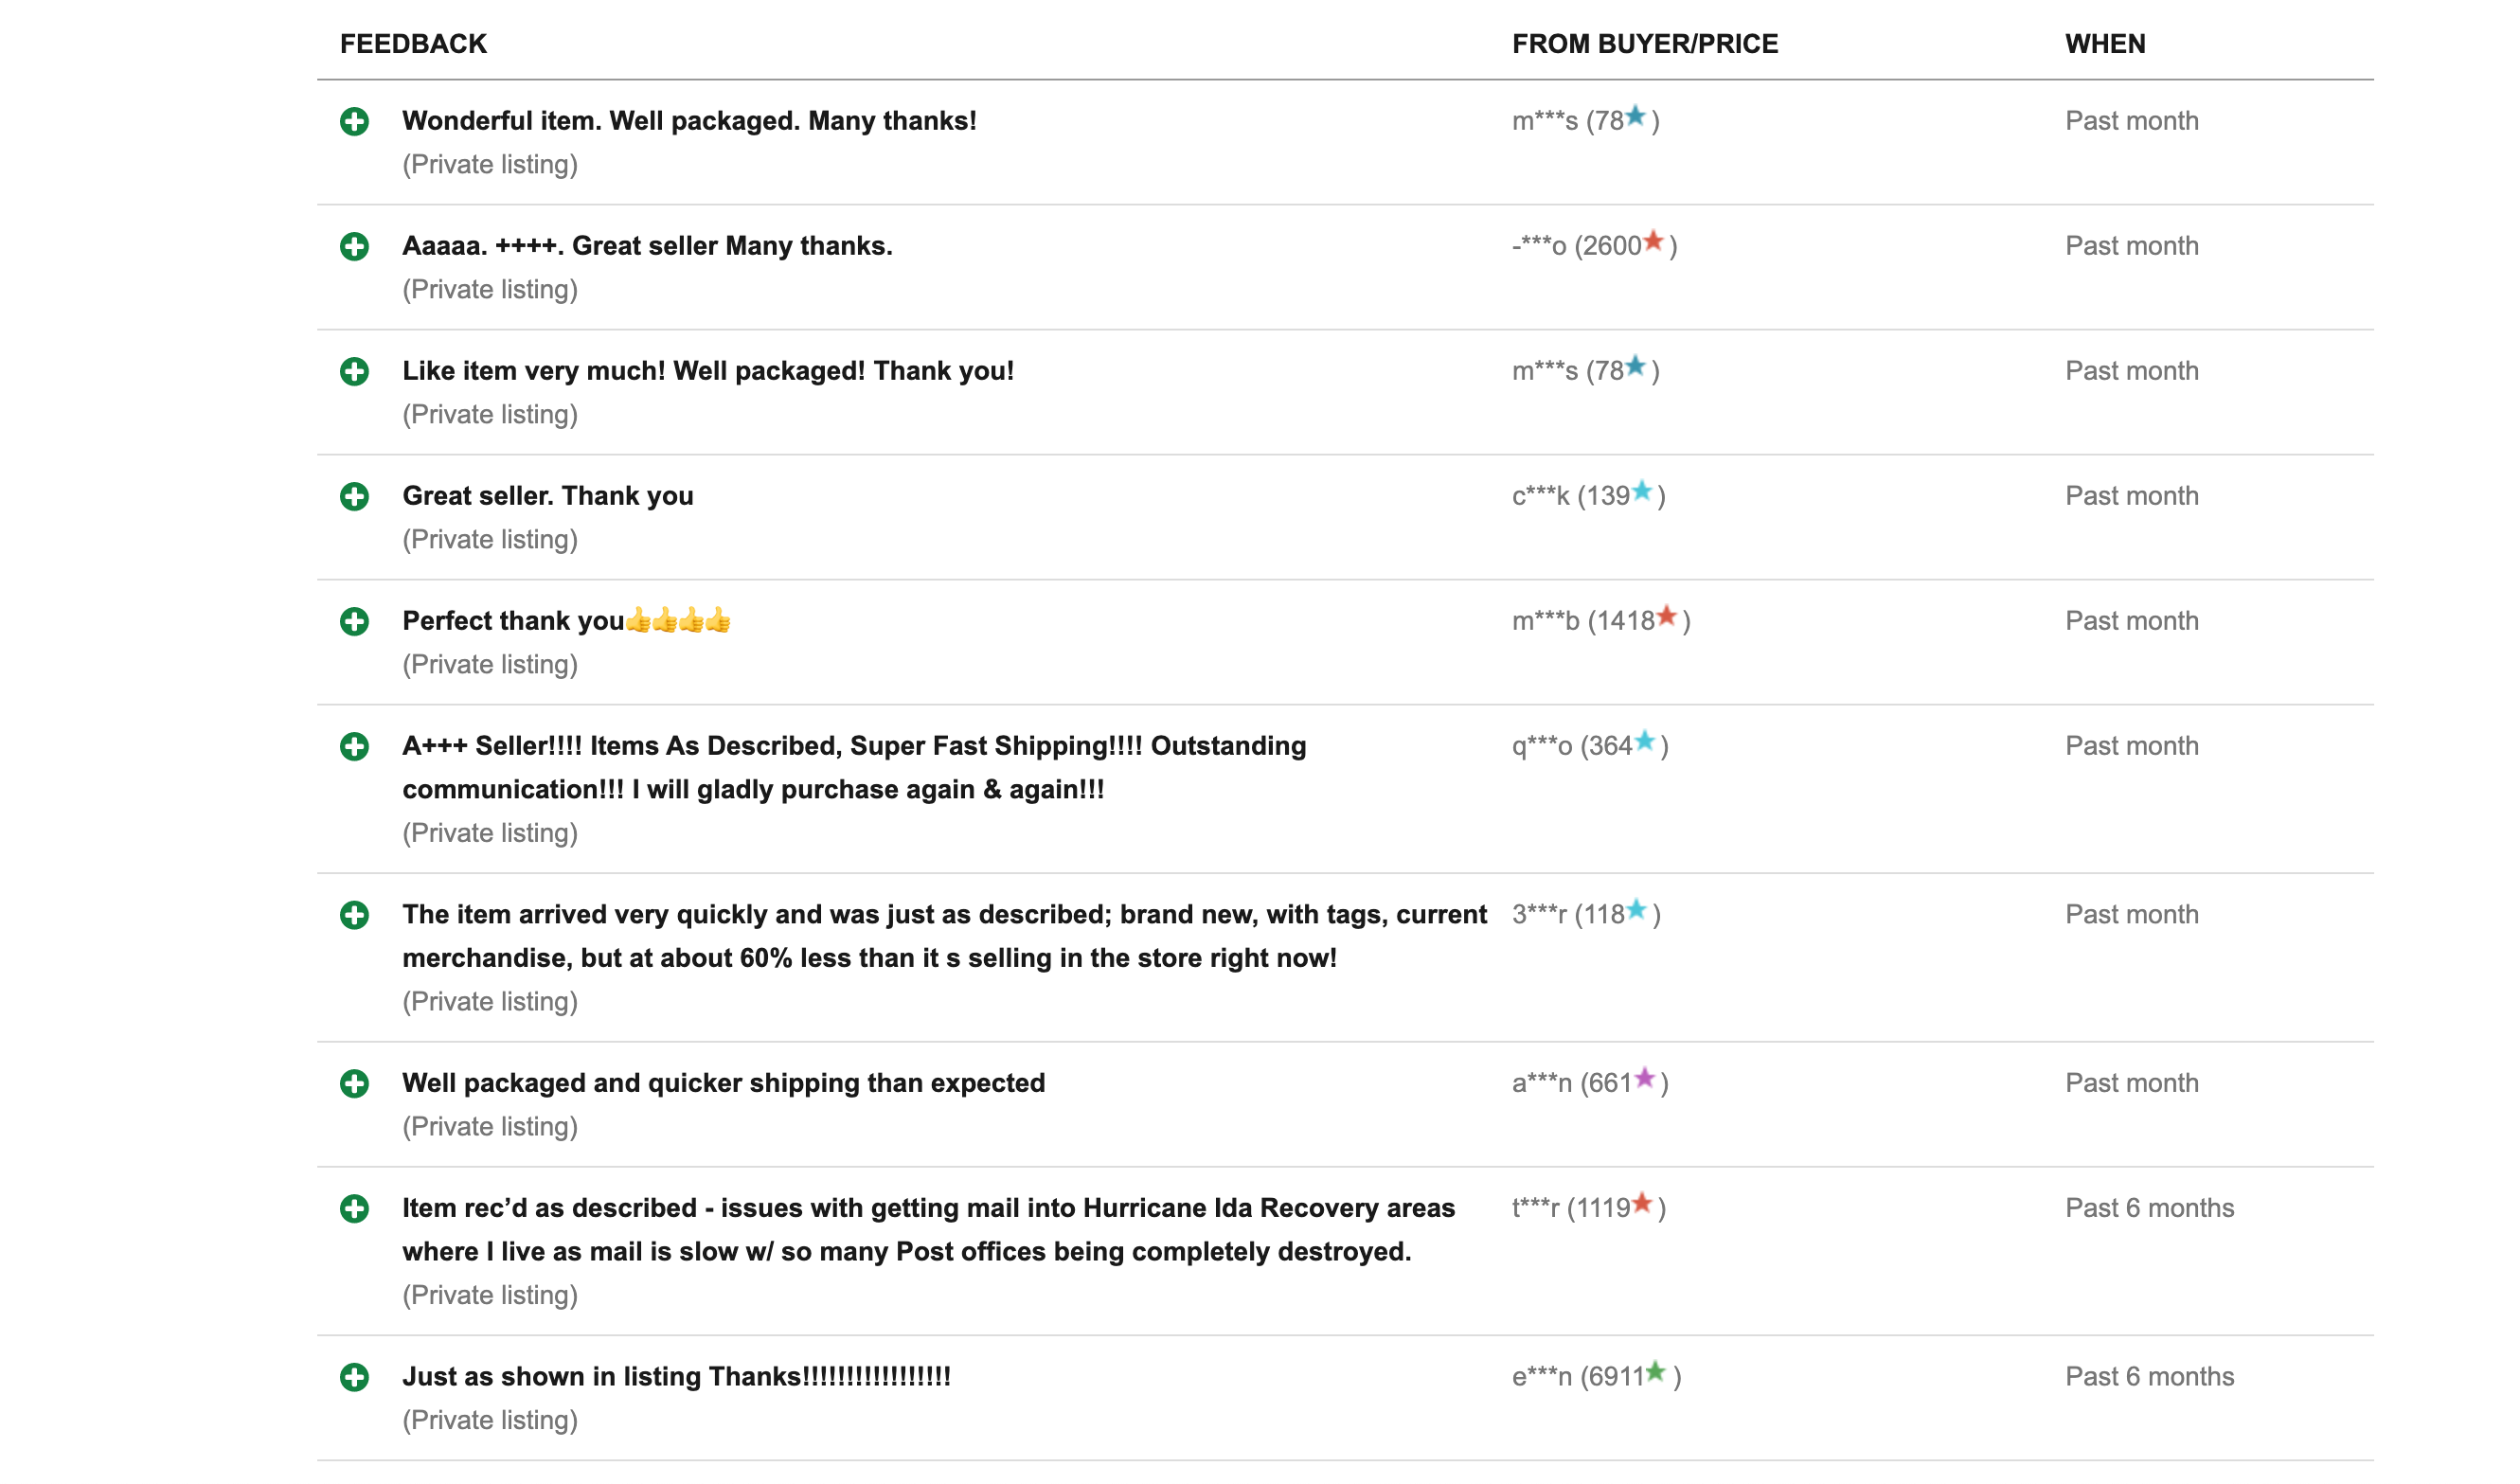
Task: Click positive icon next to "Aaaaa. ++++." feedback
Action: point(354,247)
